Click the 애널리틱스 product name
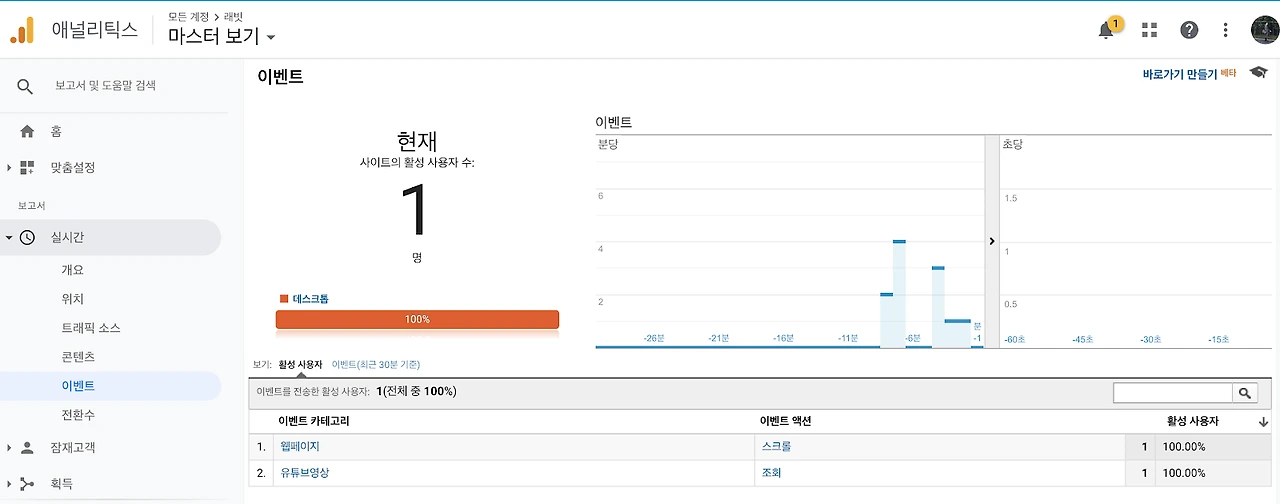This screenshot has width=1280, height=504. (94, 30)
